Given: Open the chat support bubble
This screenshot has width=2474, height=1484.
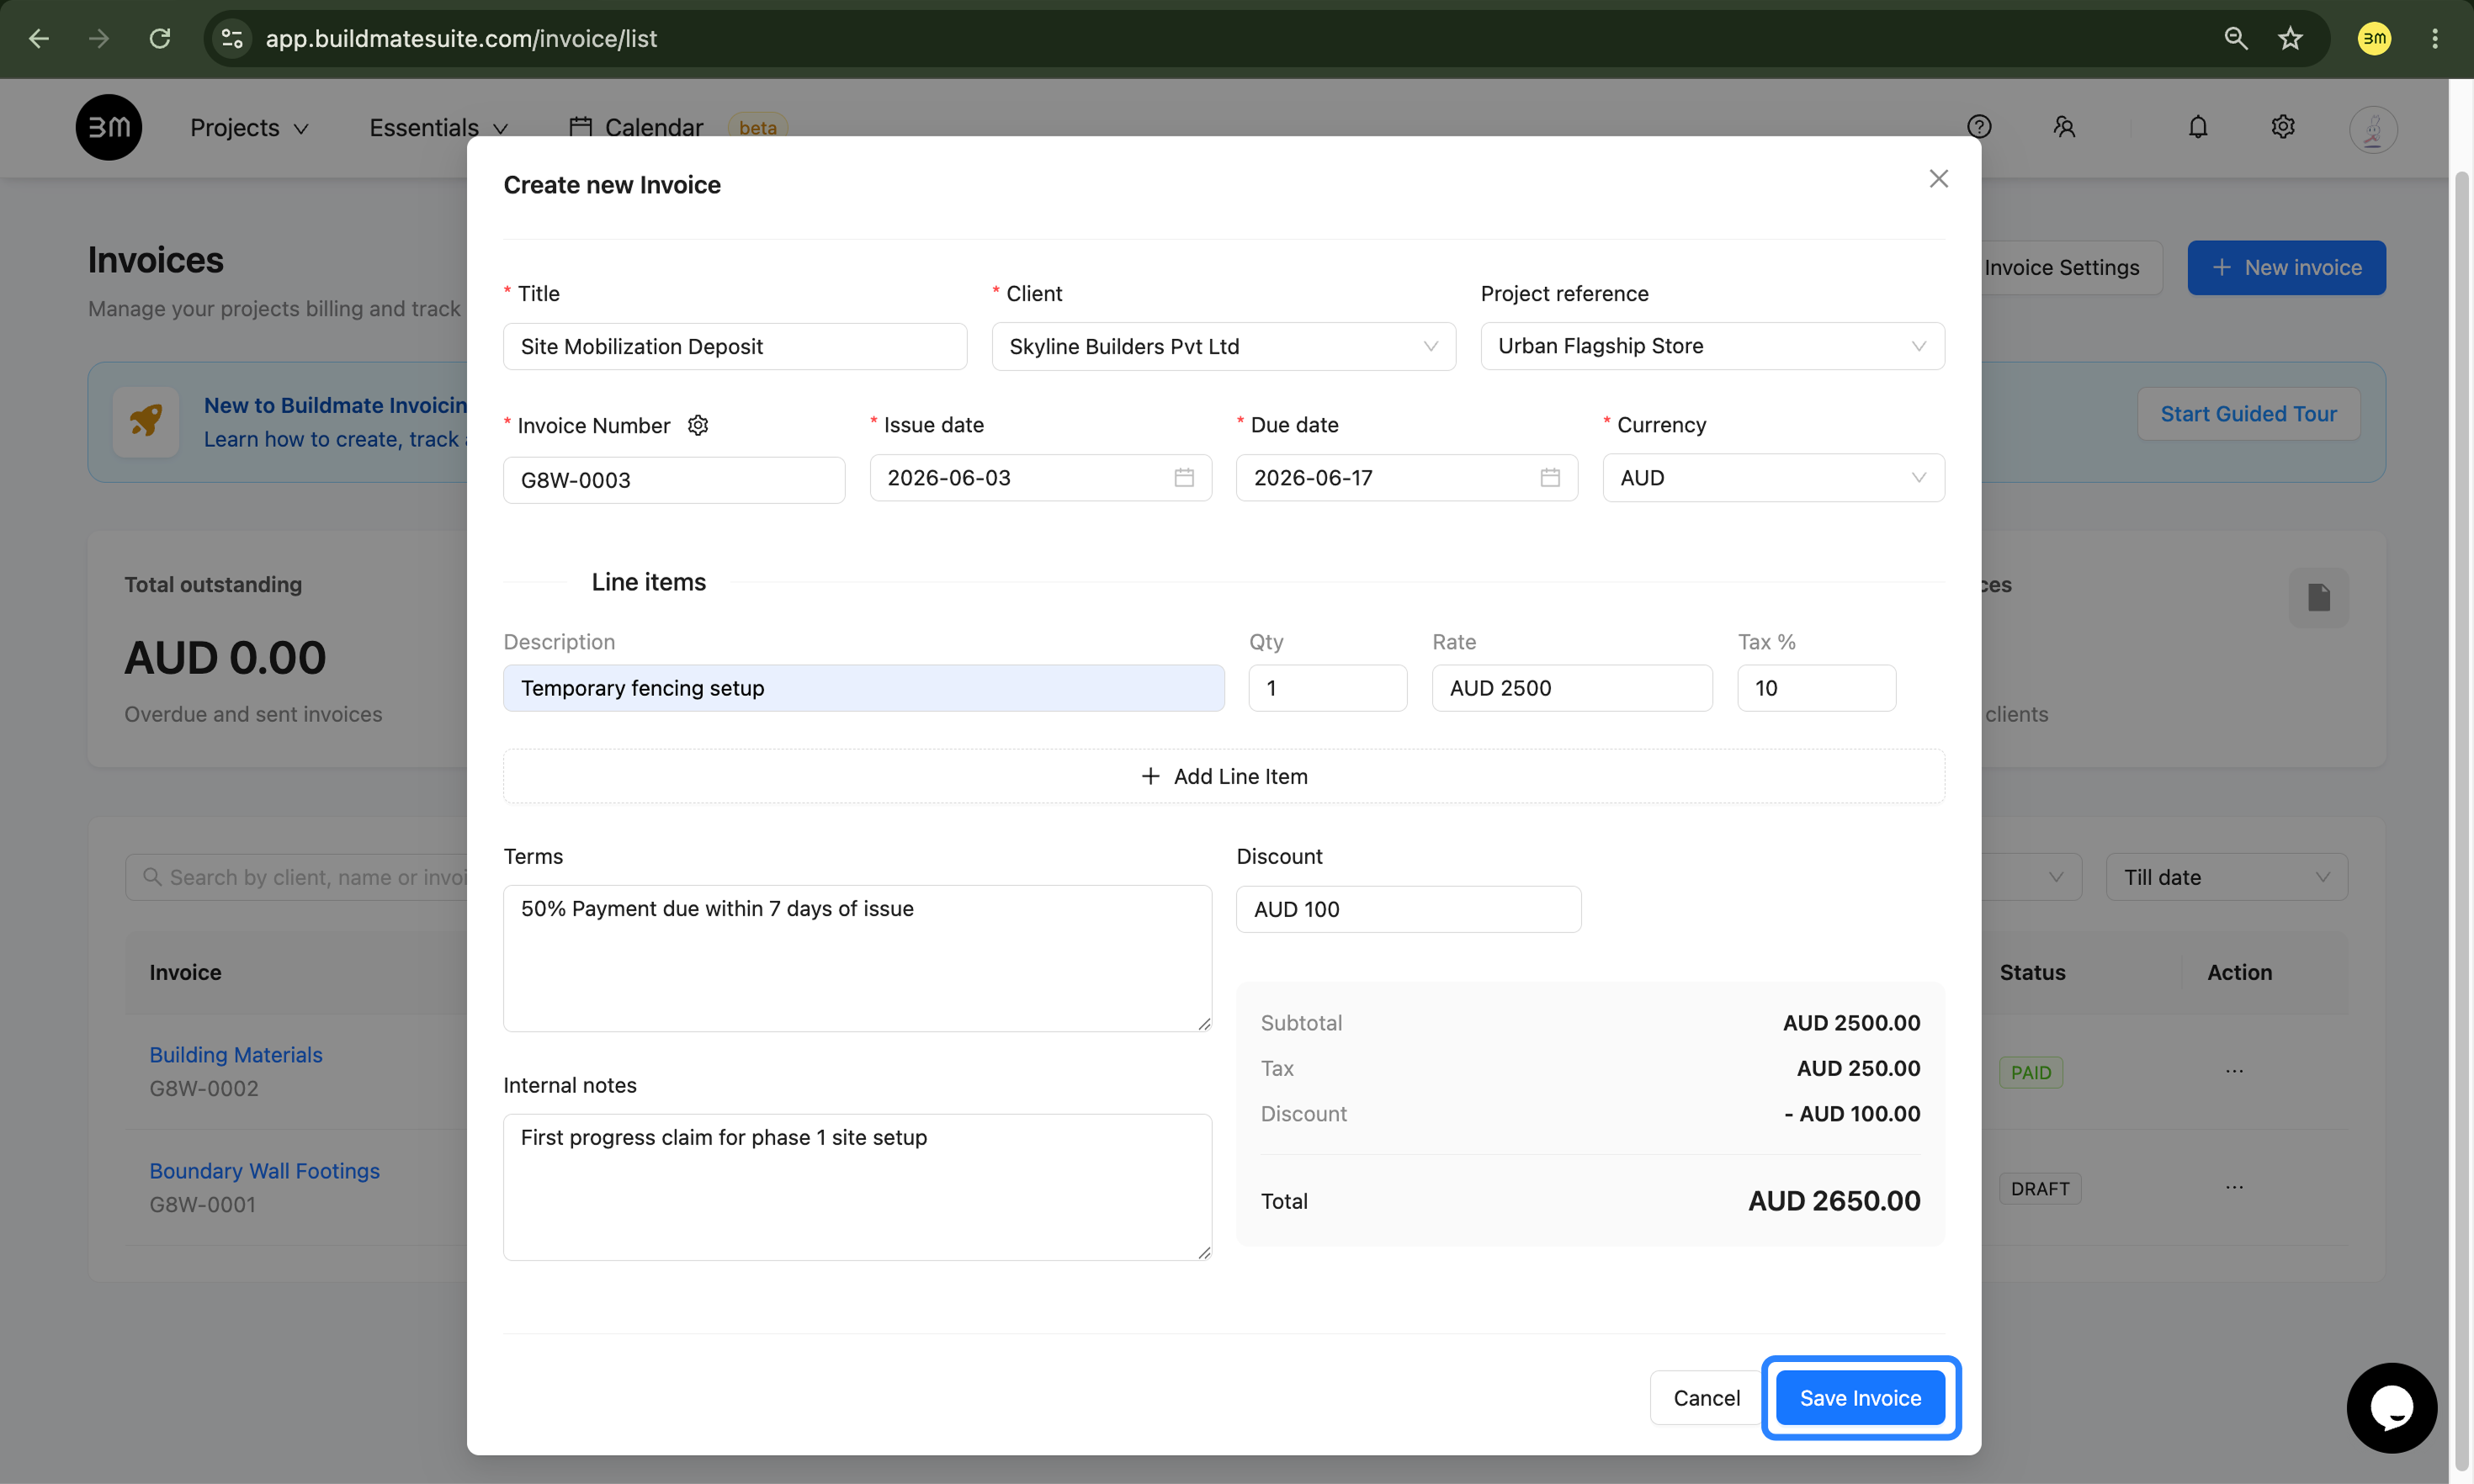Looking at the screenshot, I should pyautogui.click(x=2392, y=1408).
